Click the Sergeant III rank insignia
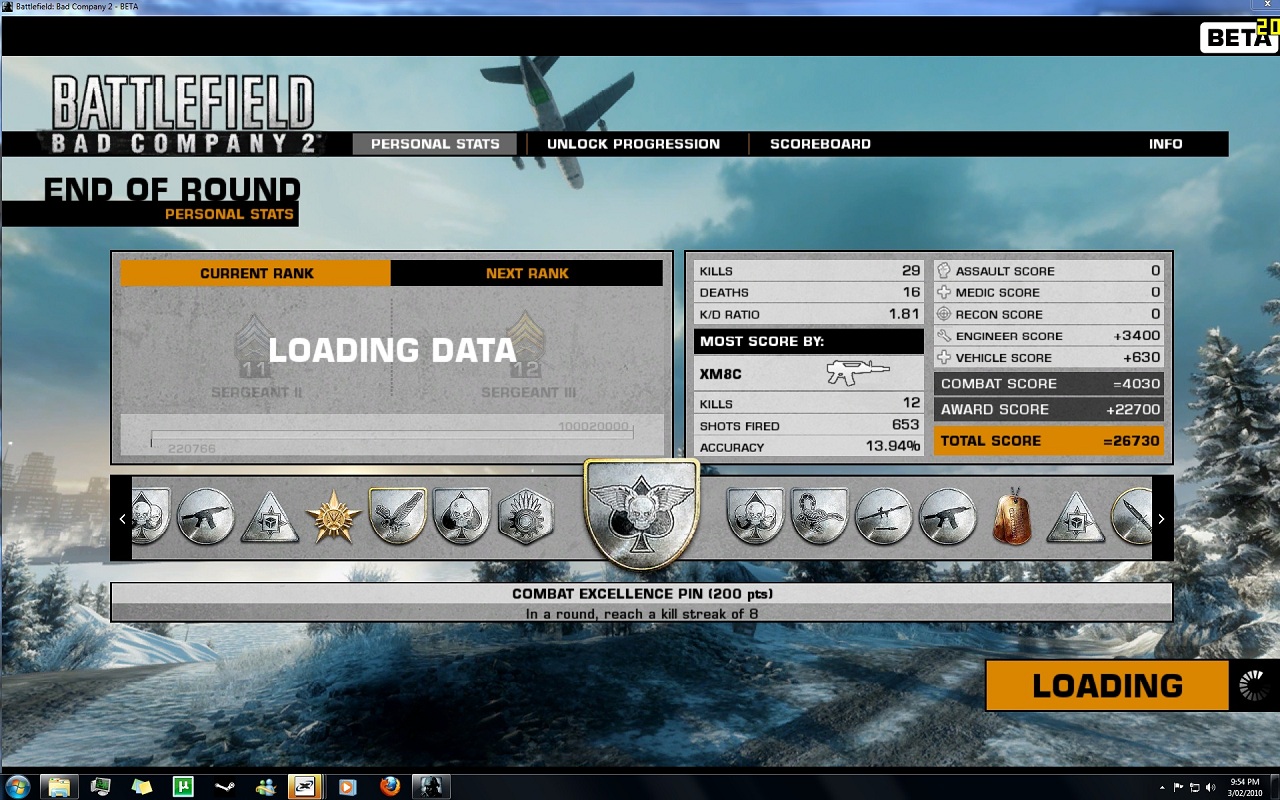This screenshot has width=1280, height=800. (526, 344)
